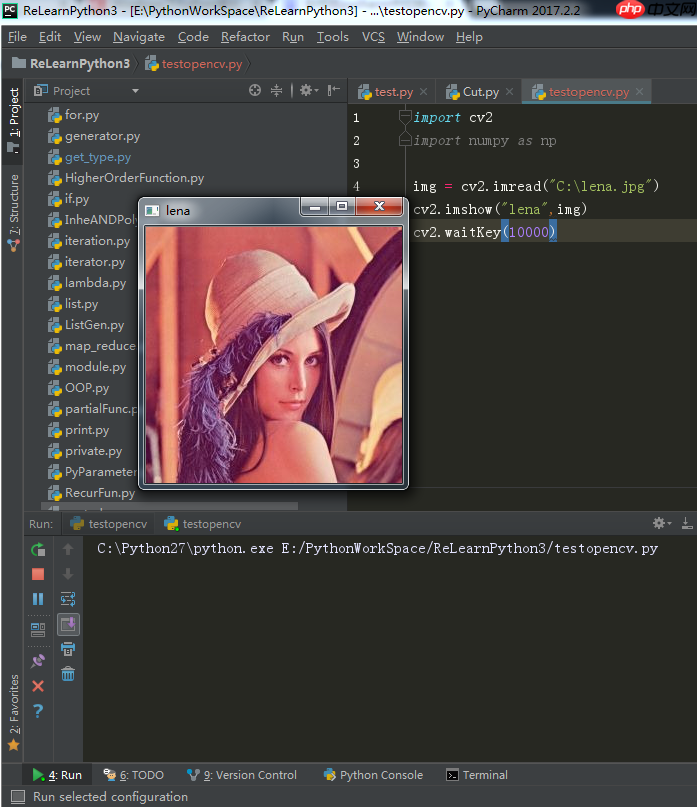Screen dimensions: 697x807
Task: Hide the Run tool window with the download-arrow icon
Action: point(687,523)
